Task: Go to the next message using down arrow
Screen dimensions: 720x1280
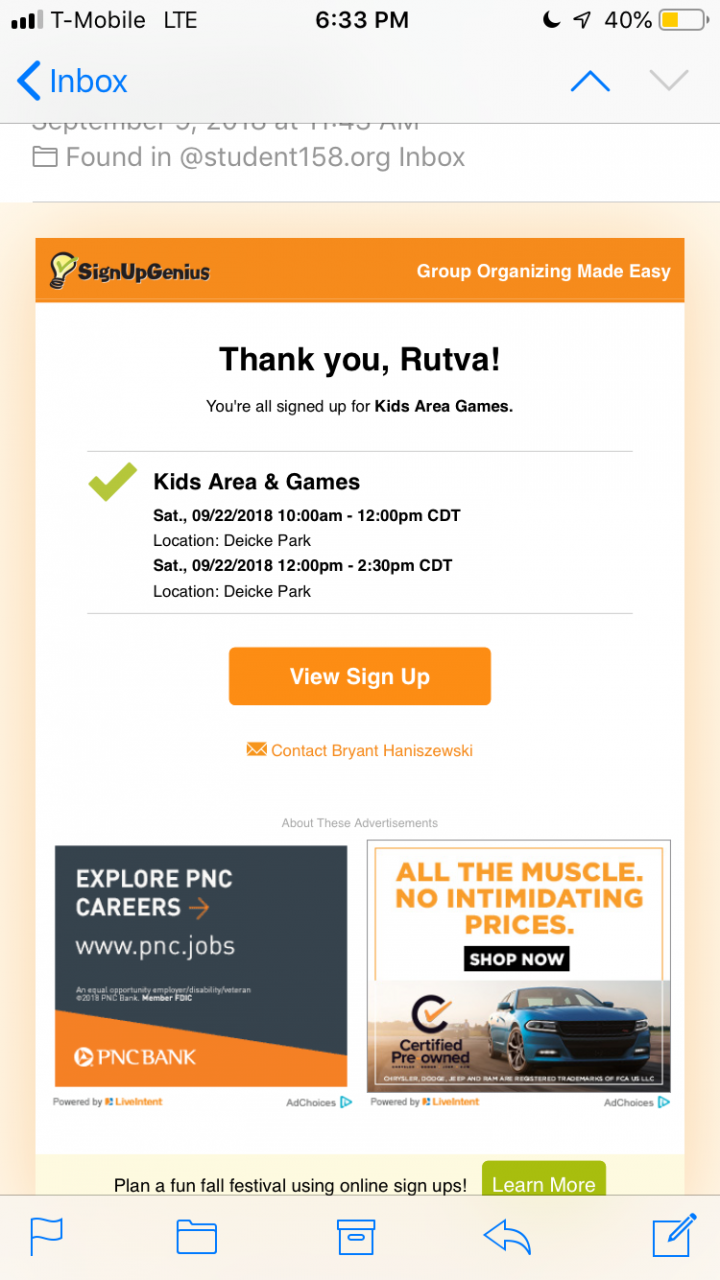Action: [669, 81]
